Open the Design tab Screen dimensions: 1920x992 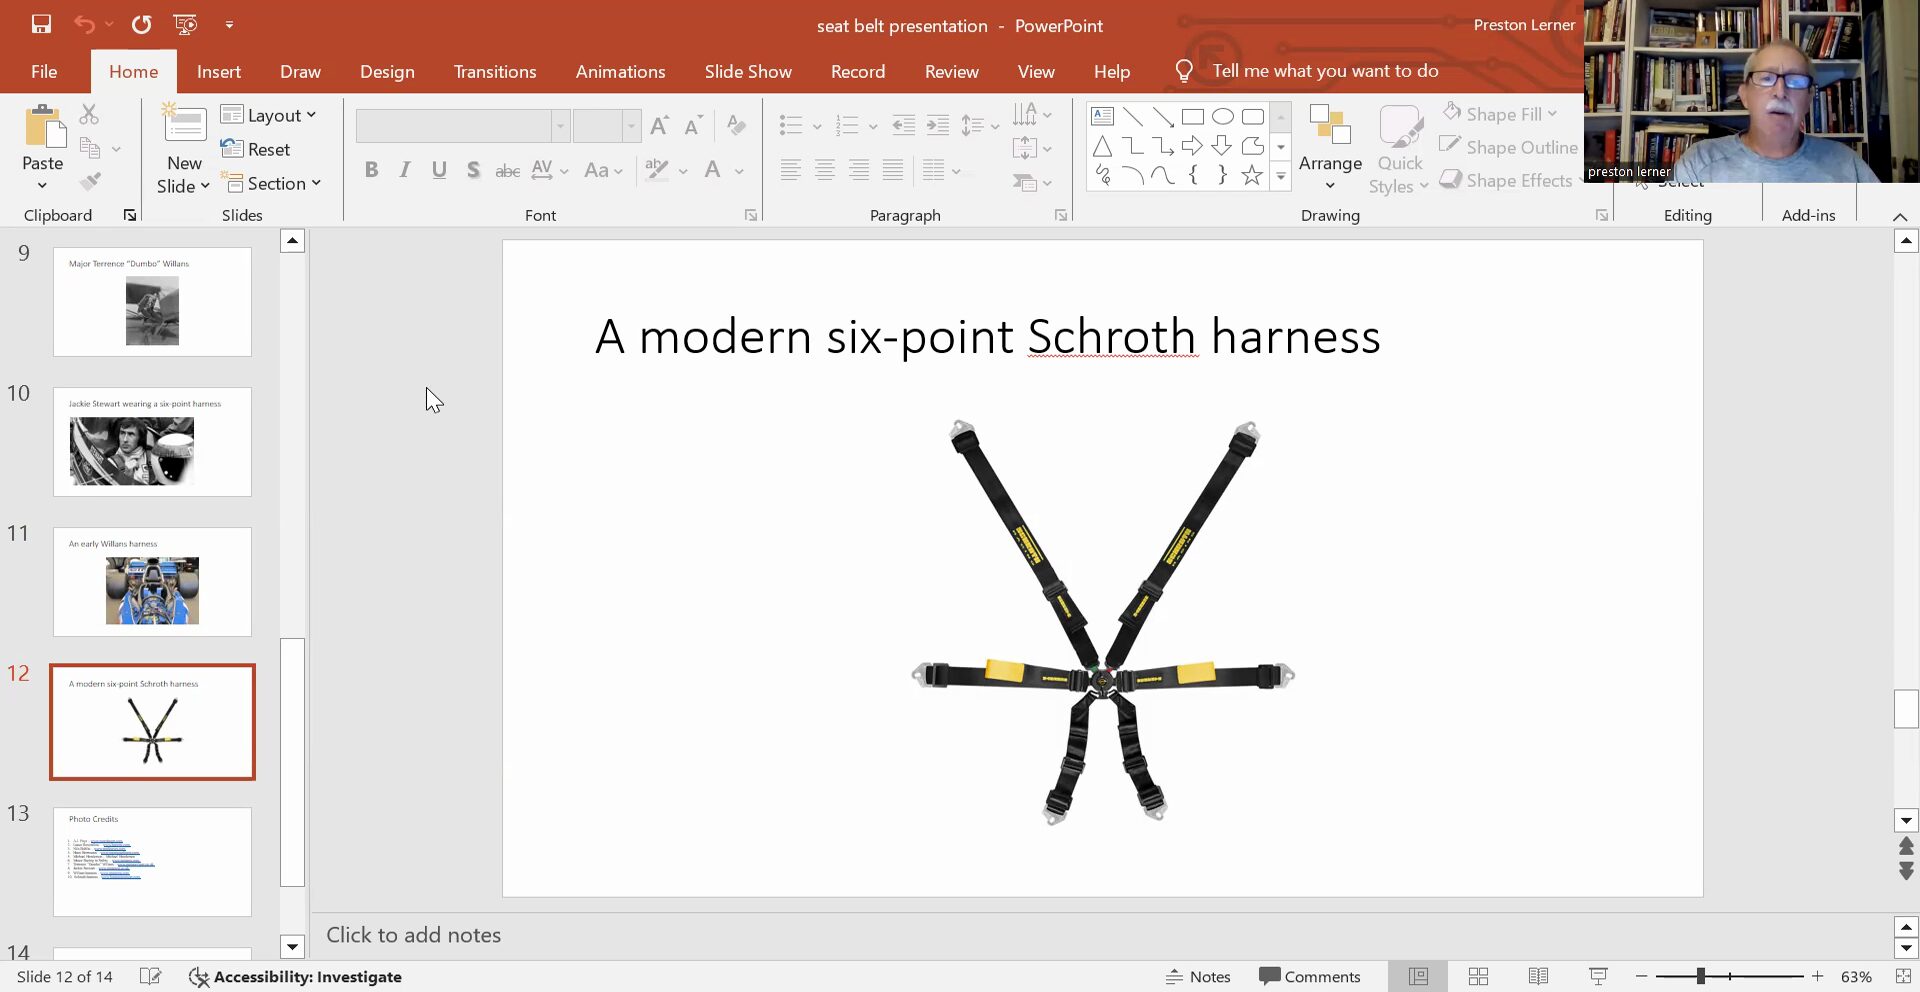(387, 72)
